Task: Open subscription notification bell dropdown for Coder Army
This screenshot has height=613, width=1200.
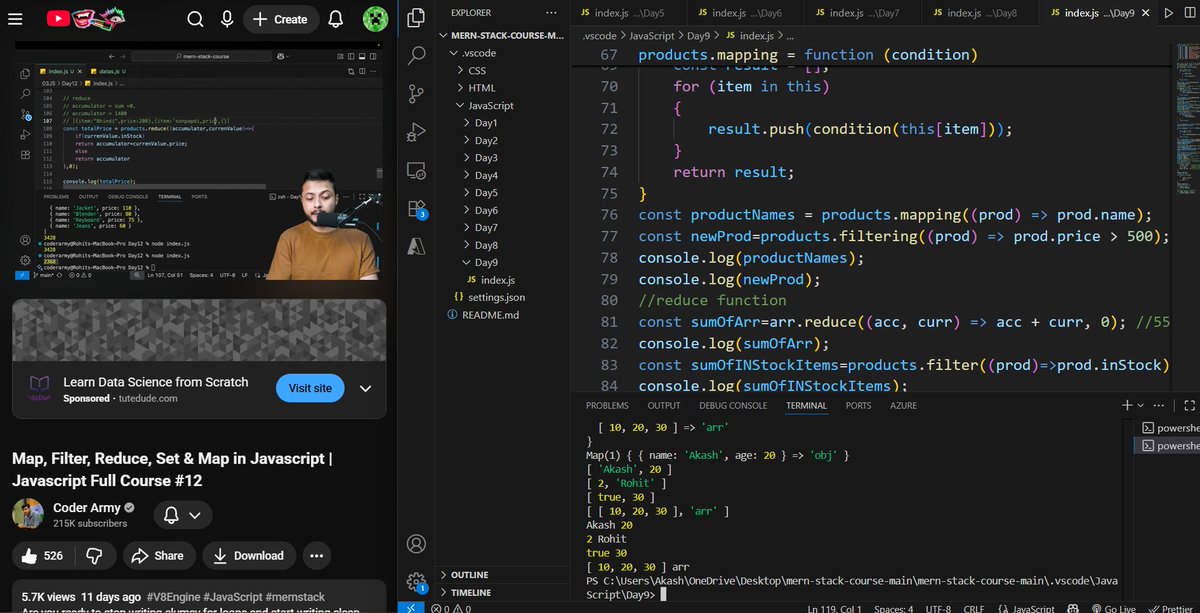Action: point(182,515)
